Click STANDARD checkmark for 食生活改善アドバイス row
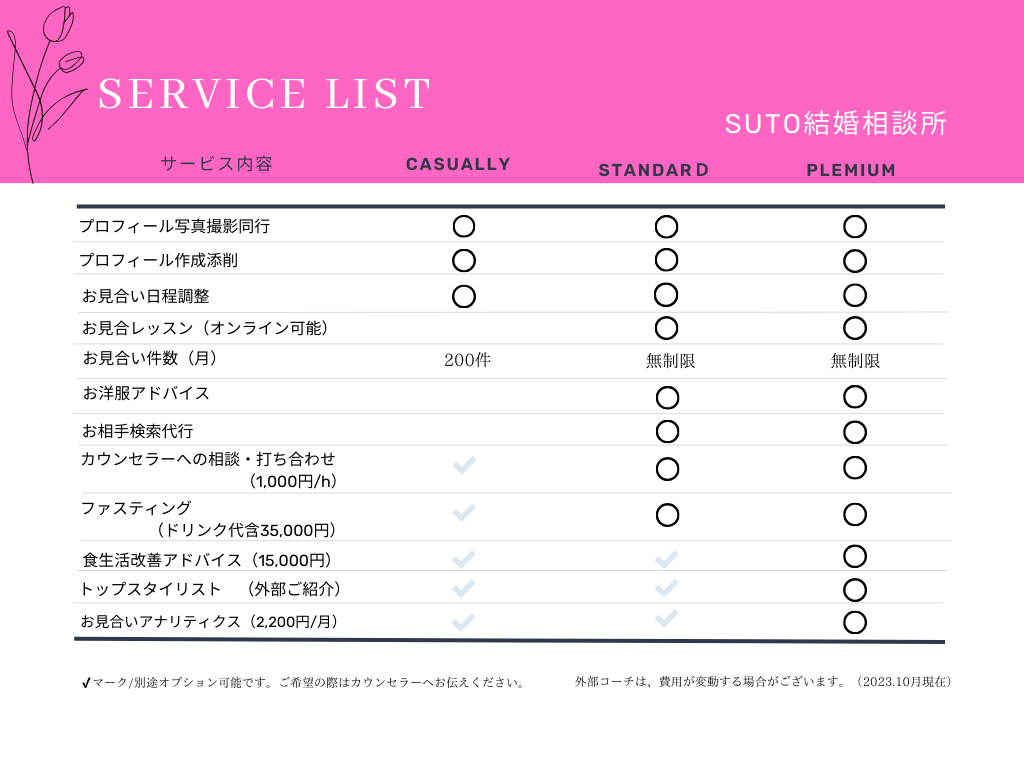 point(667,560)
